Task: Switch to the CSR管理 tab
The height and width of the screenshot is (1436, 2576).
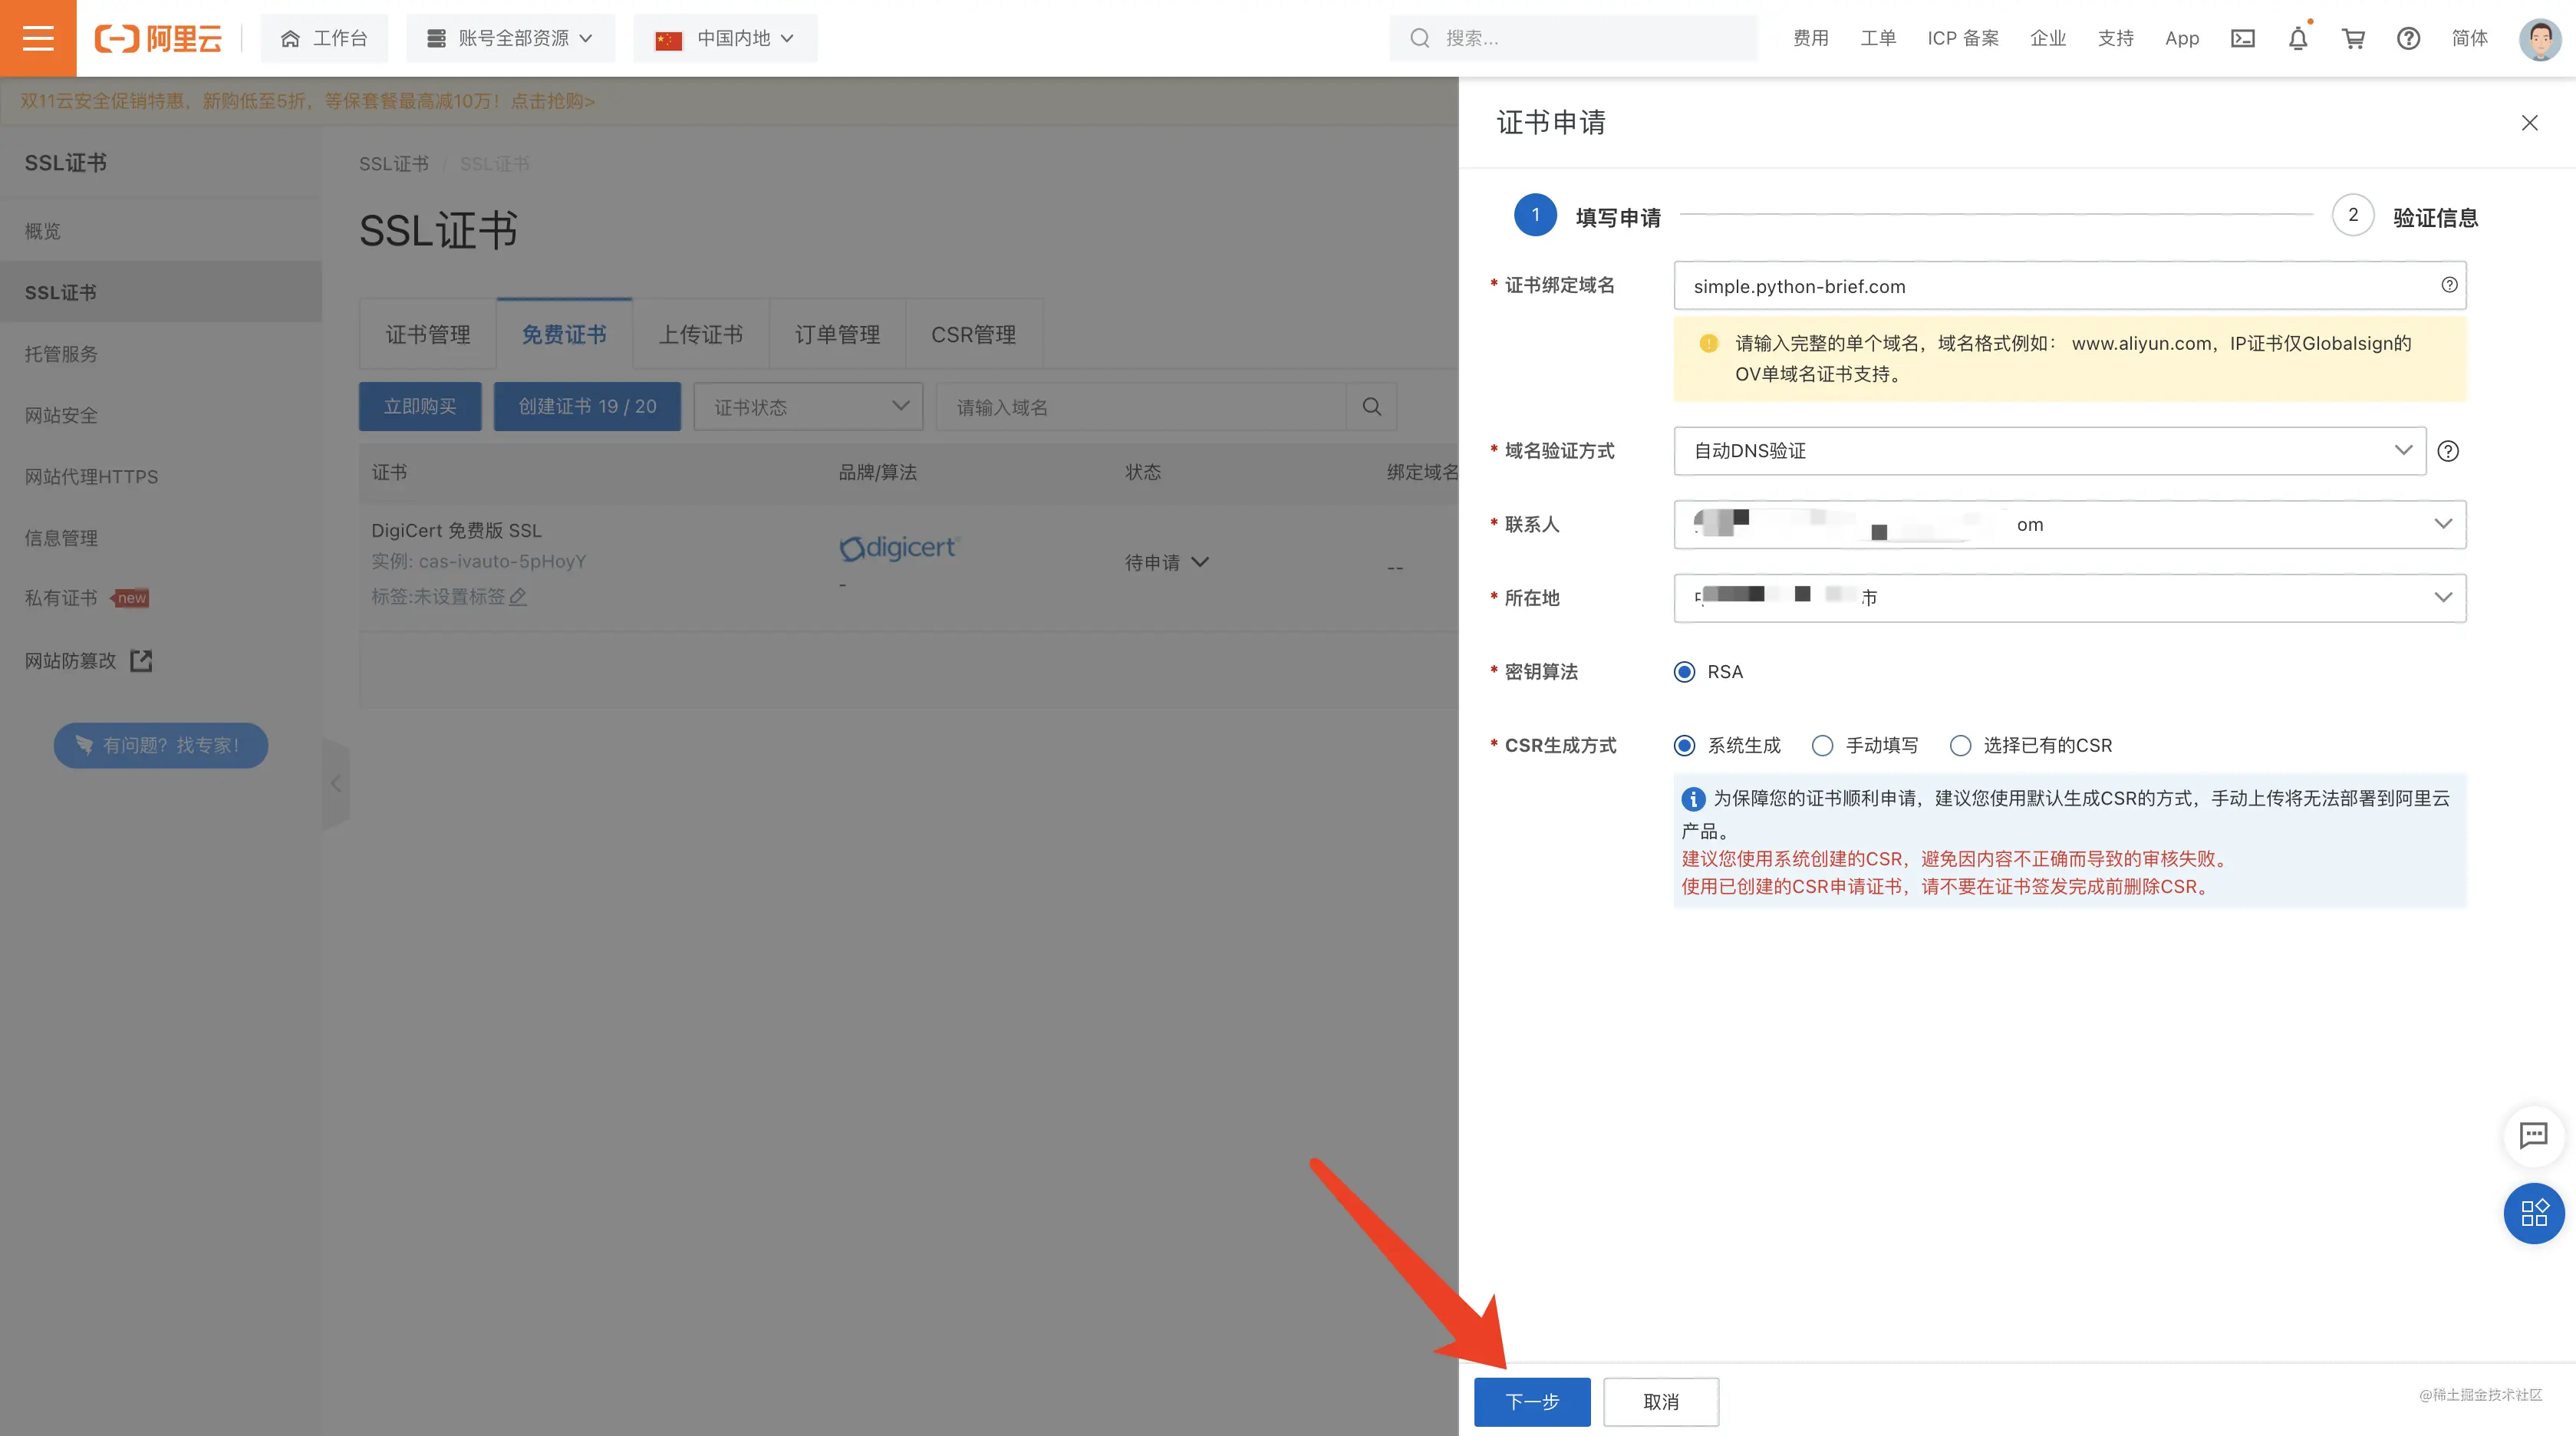Action: (x=973, y=335)
